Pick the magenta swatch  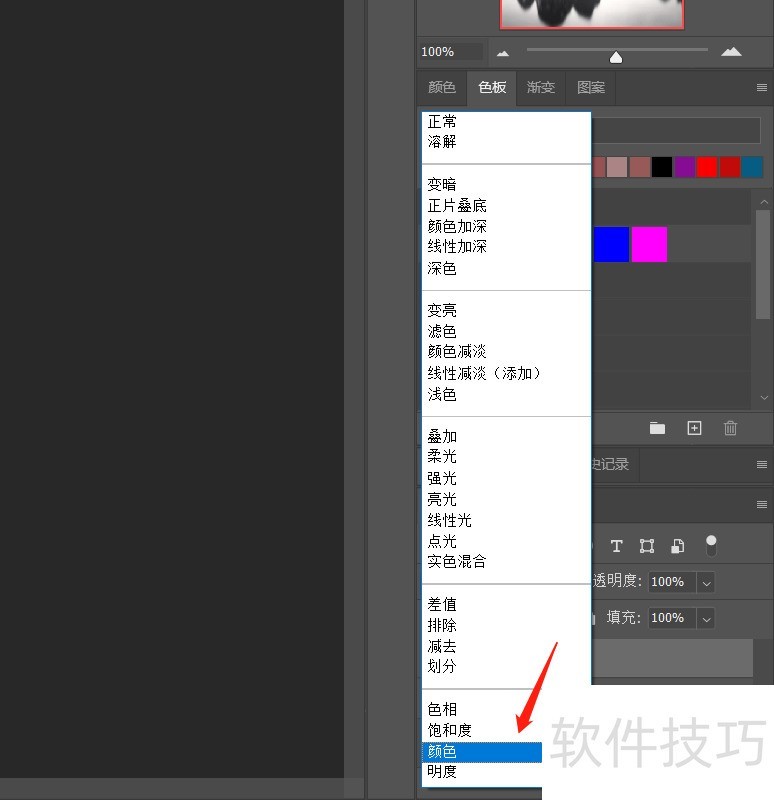[x=649, y=244]
